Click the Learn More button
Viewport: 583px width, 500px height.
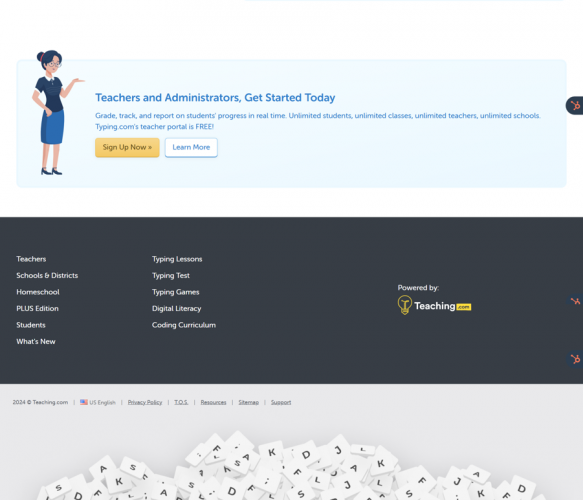(191, 148)
